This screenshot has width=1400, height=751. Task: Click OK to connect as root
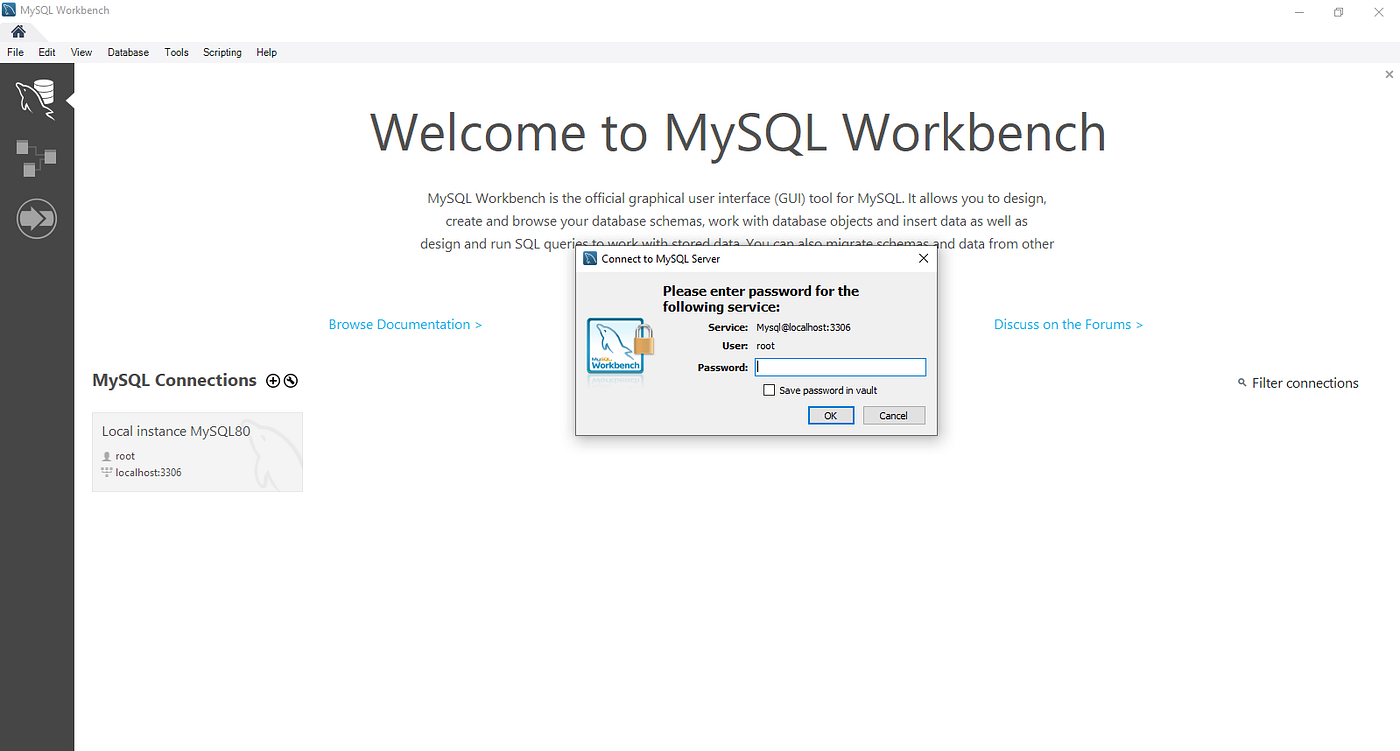(x=831, y=415)
